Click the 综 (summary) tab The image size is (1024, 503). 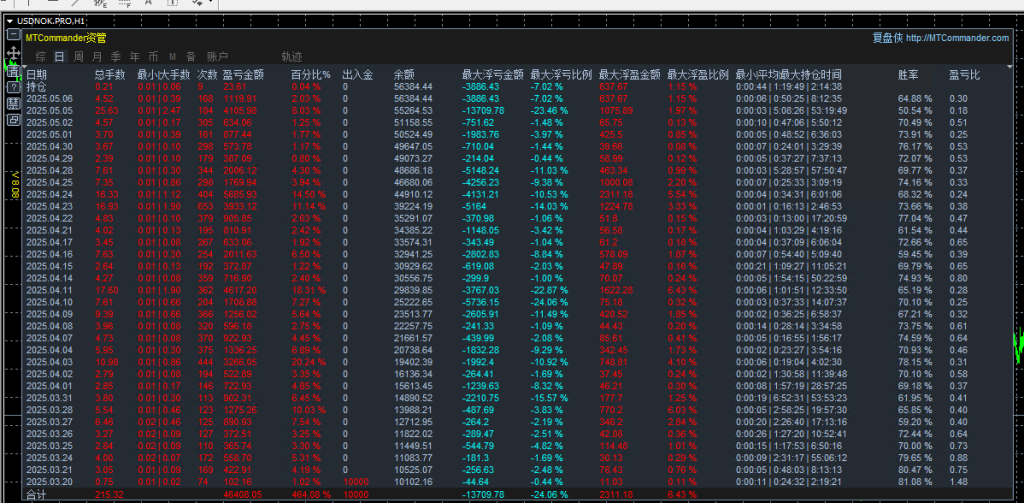pos(42,57)
